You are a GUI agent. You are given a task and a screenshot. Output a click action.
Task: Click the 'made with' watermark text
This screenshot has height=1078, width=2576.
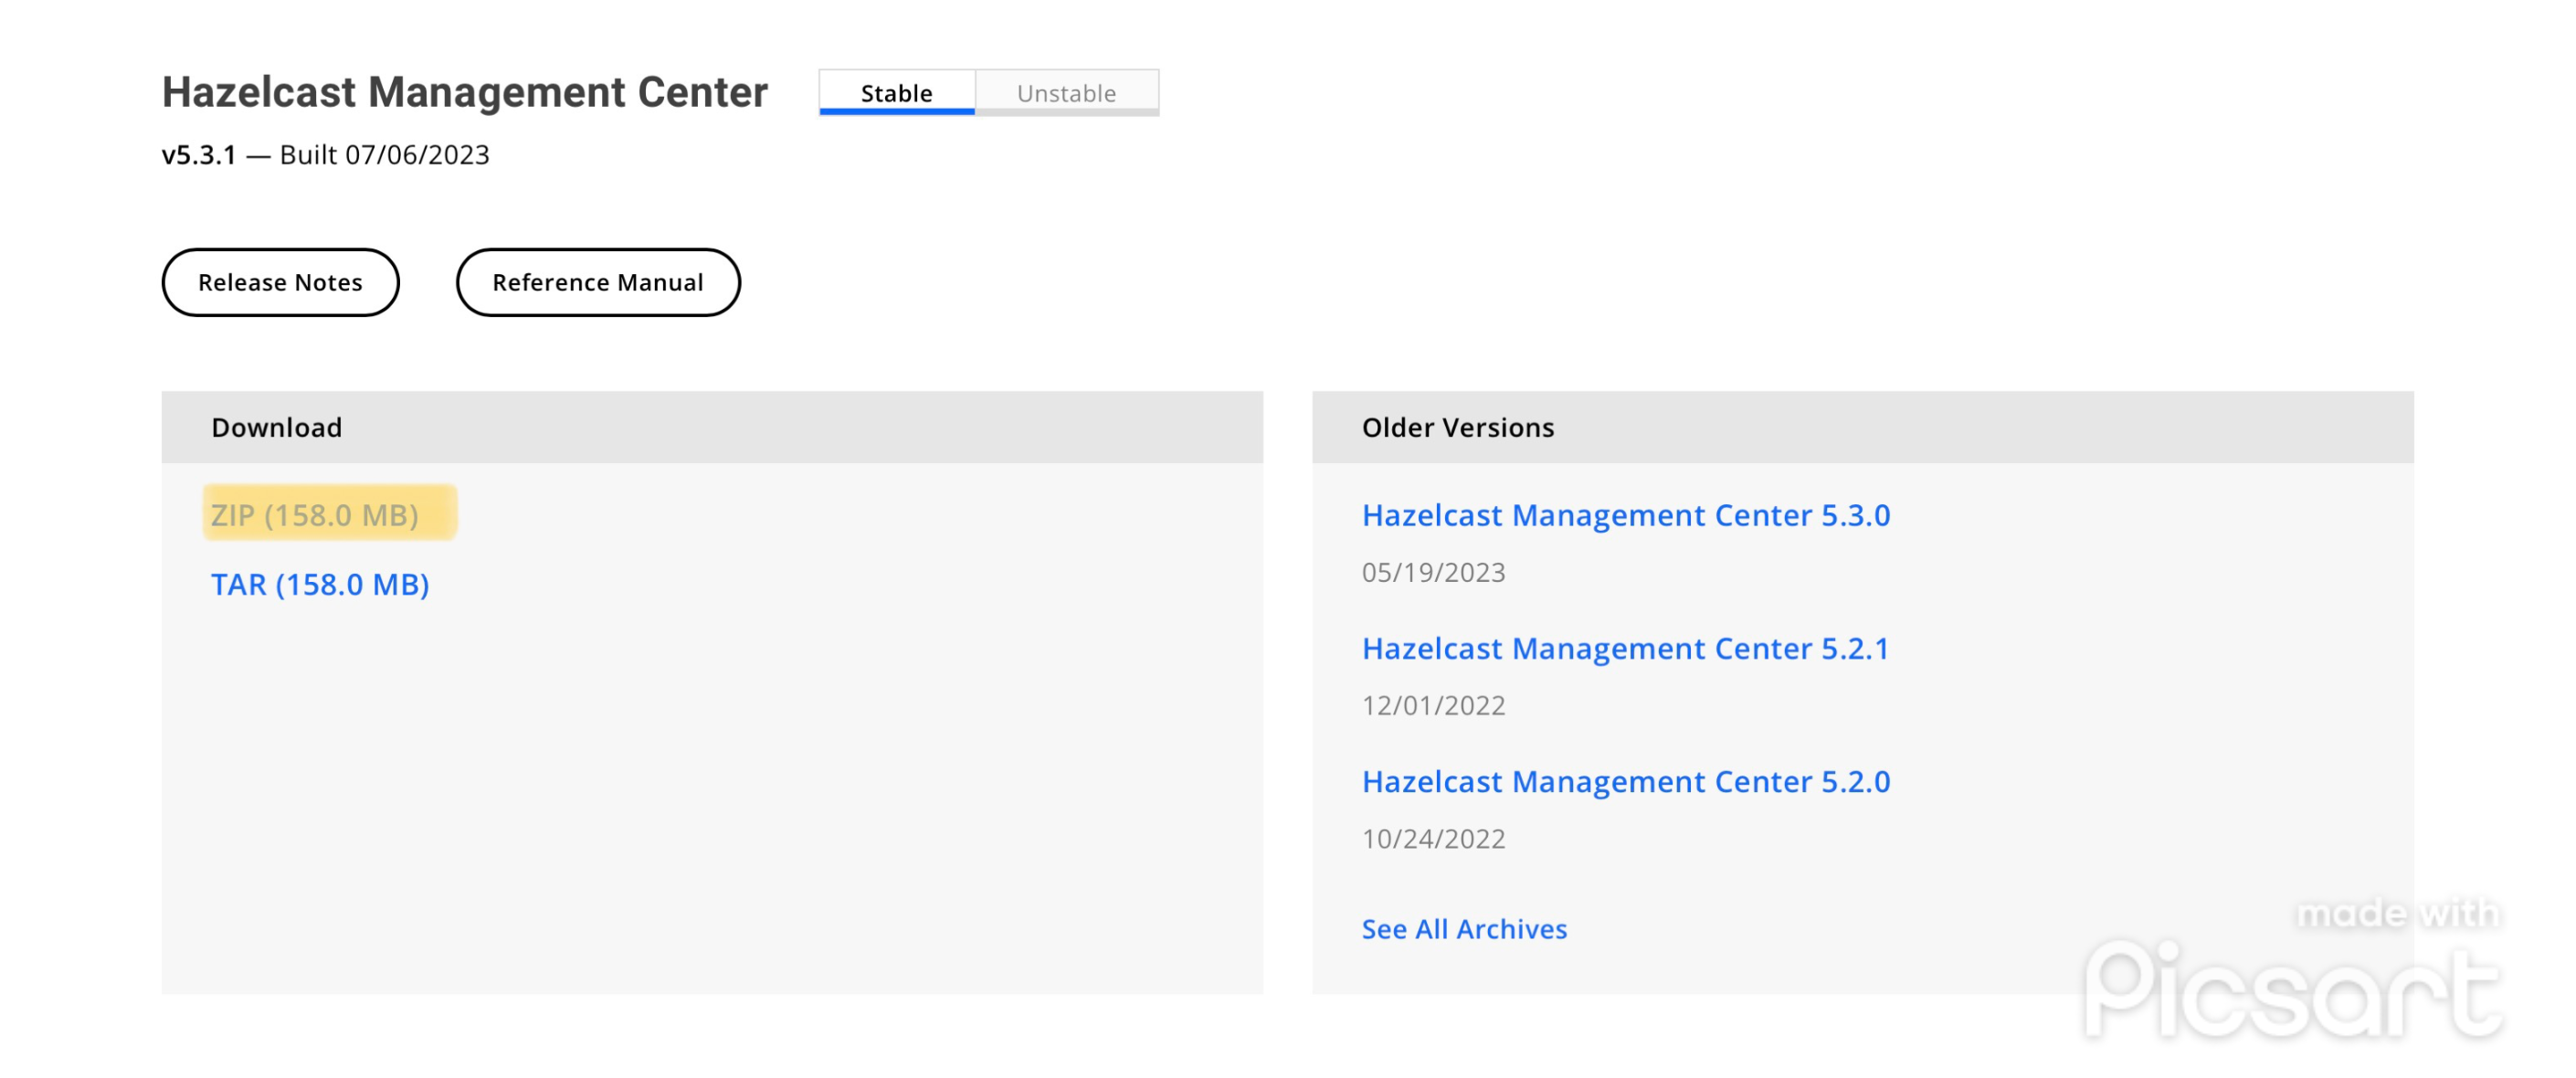coord(2397,913)
